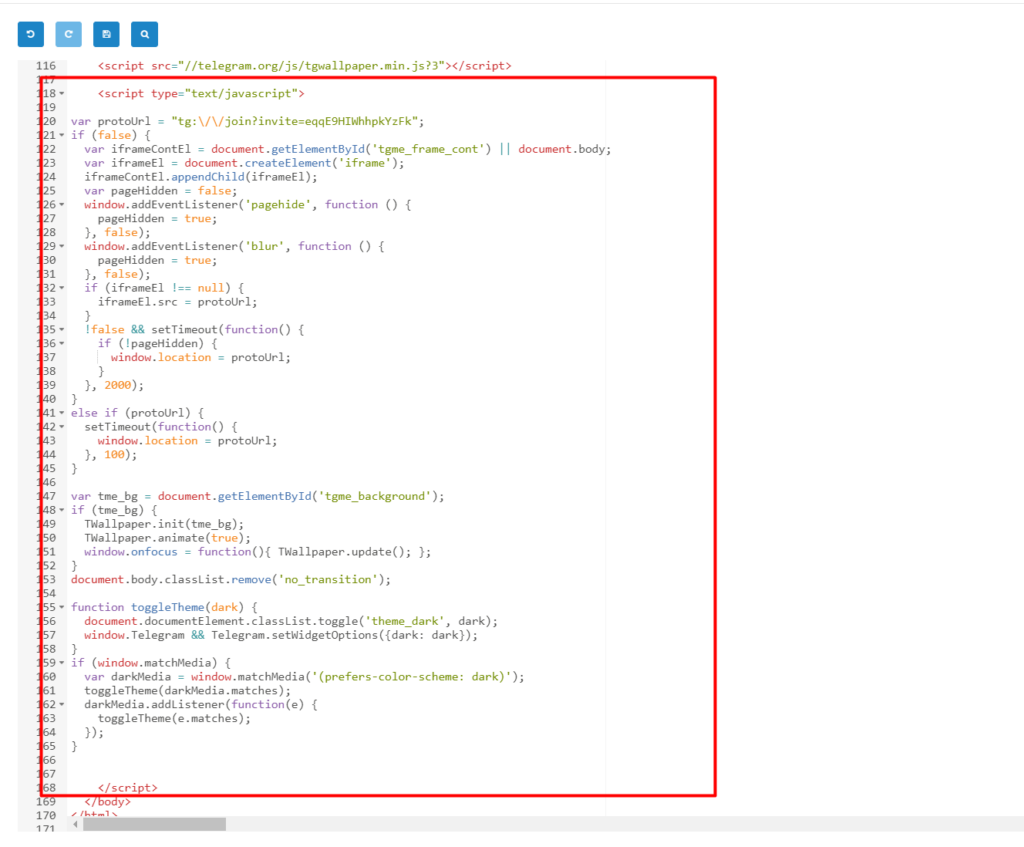This screenshot has height=847, width=1024.
Task: Fold the 'setTimeout(function() {' line arrow
Action: coord(62,427)
